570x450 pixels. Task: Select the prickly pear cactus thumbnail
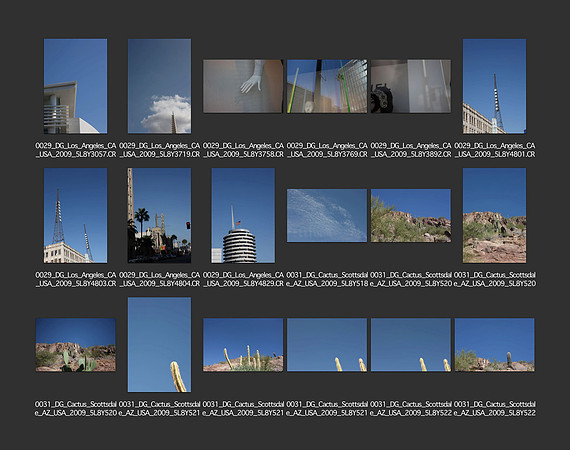click(x=76, y=345)
